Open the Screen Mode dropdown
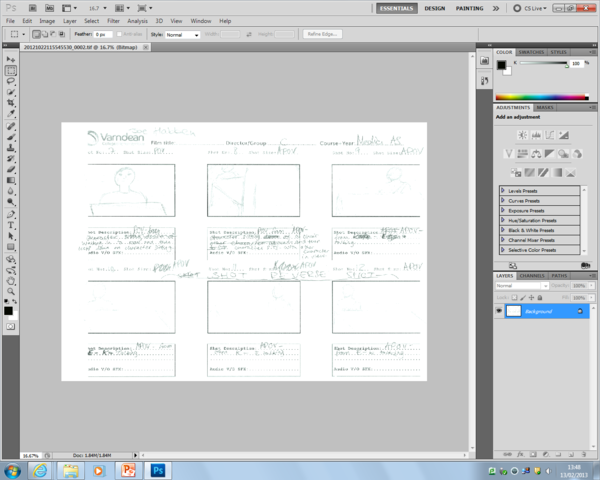This screenshot has width=600, height=480. [x=145, y=8]
